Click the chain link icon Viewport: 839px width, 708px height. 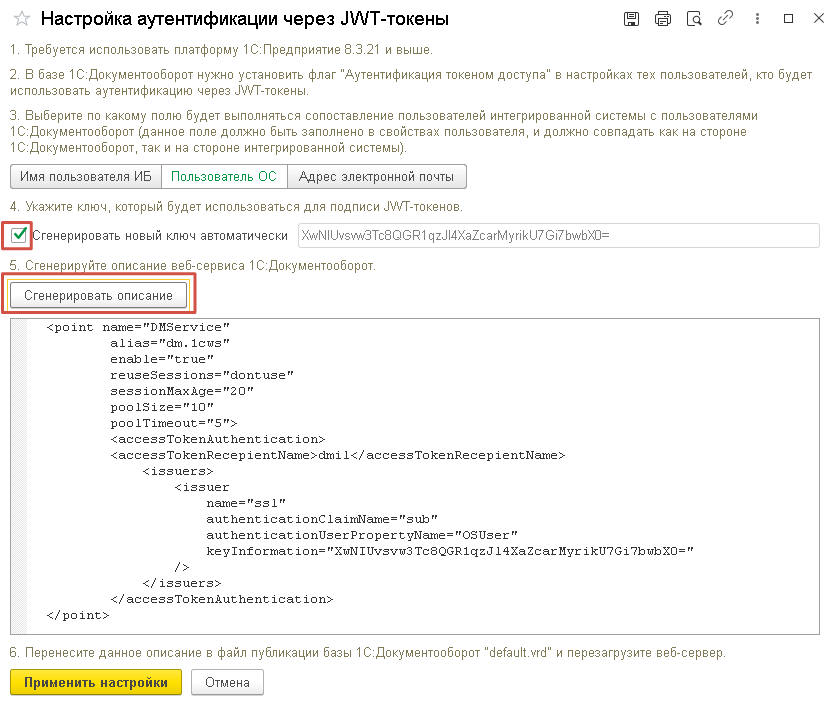click(726, 19)
